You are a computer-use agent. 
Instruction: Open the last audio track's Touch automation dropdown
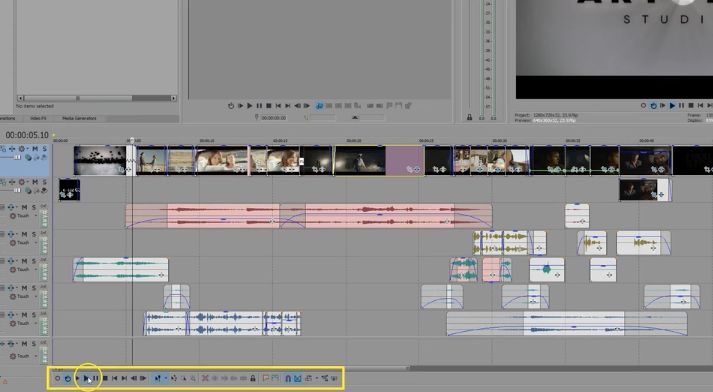pos(36,356)
